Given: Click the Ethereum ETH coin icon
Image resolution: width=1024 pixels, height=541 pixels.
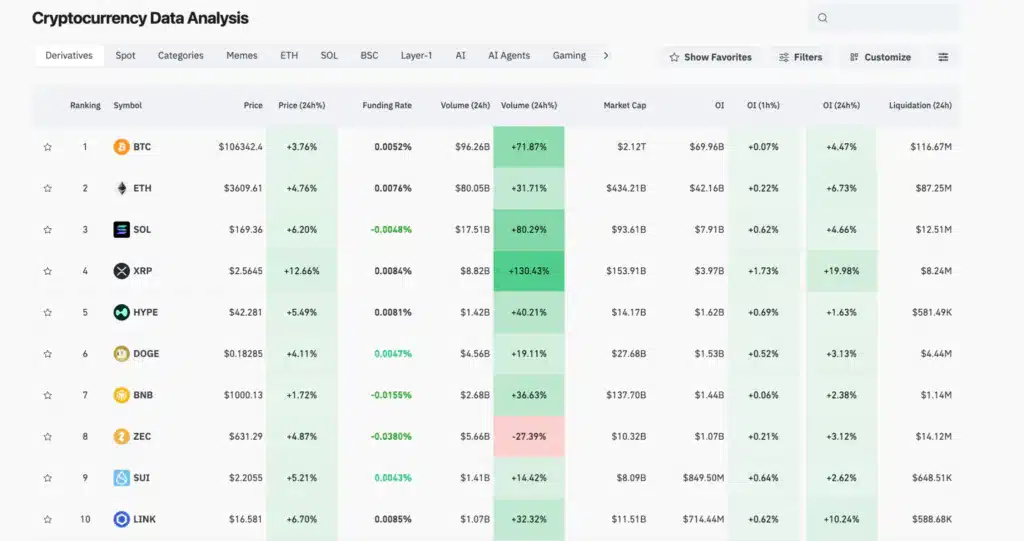Looking at the screenshot, I should [121, 188].
